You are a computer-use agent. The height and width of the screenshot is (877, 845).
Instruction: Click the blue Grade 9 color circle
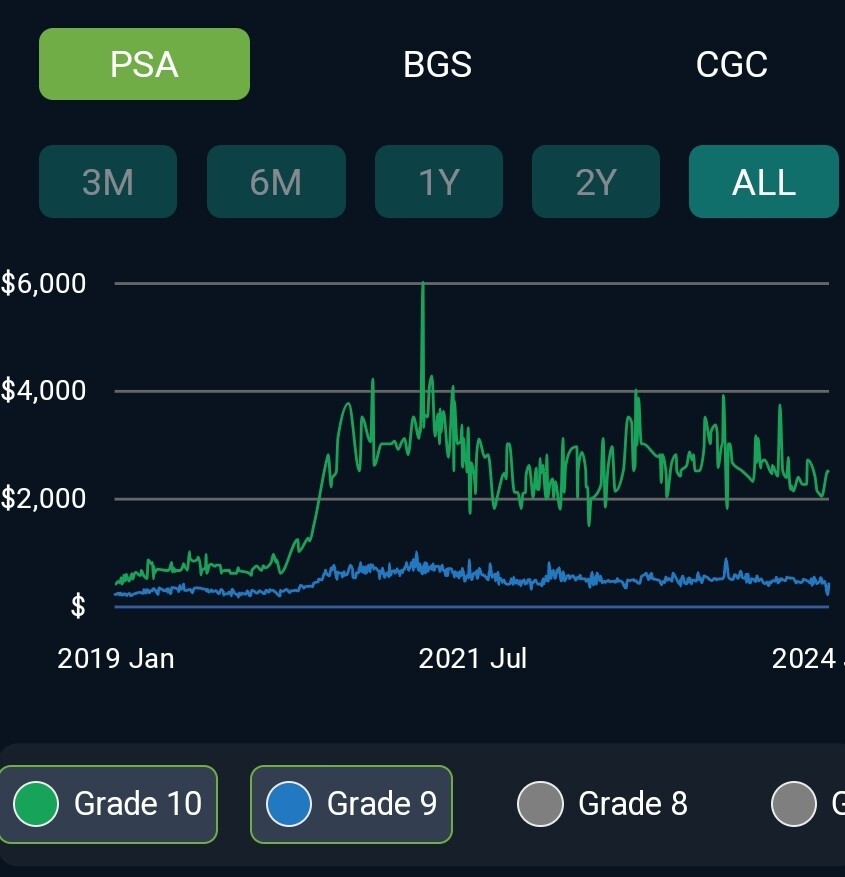pos(289,804)
